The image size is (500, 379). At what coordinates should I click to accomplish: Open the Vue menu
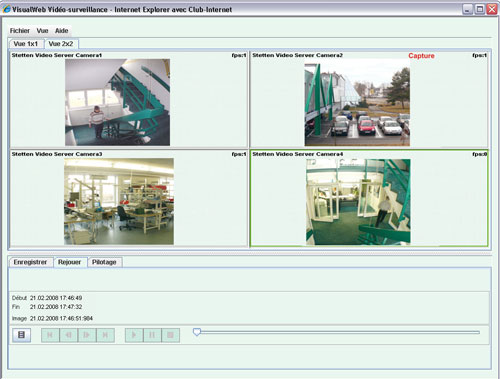point(42,31)
